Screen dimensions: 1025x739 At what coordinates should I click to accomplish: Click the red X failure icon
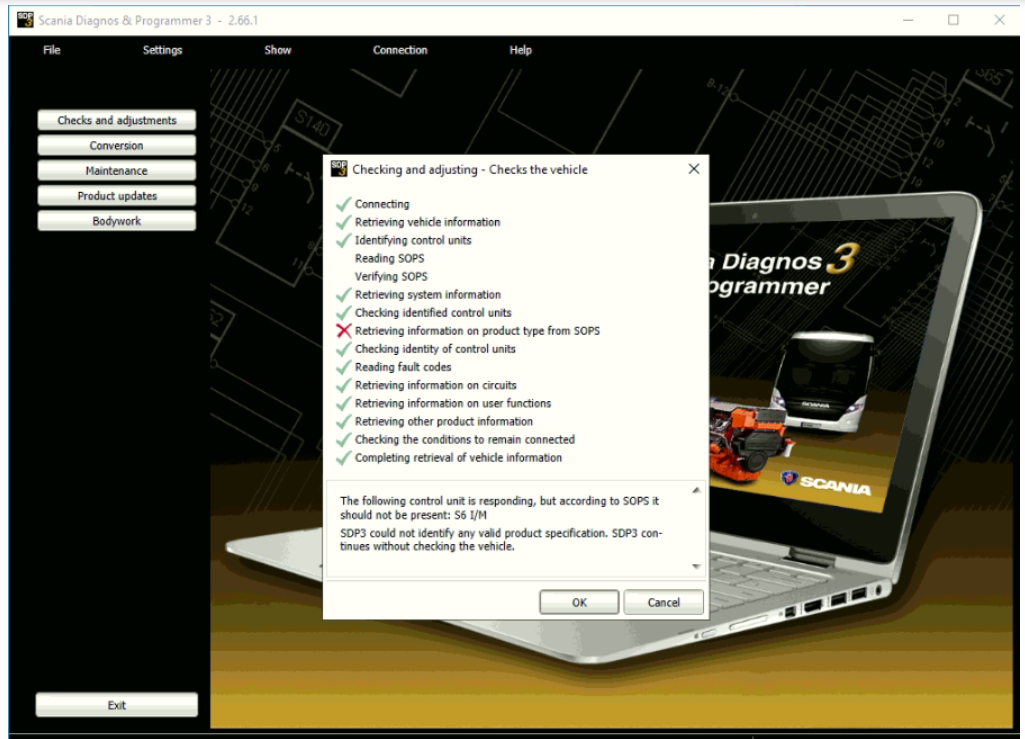(344, 331)
